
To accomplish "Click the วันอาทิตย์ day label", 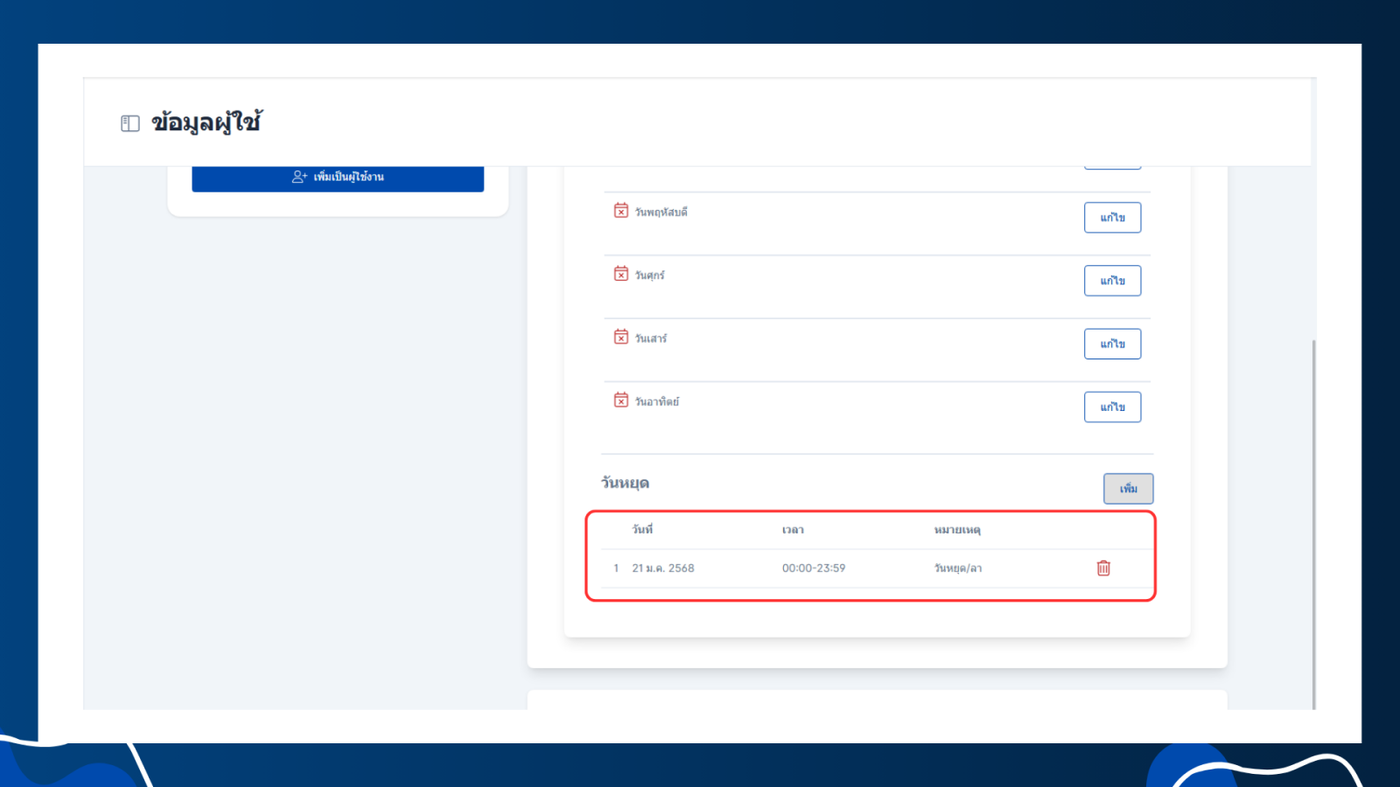I will 657,401.
